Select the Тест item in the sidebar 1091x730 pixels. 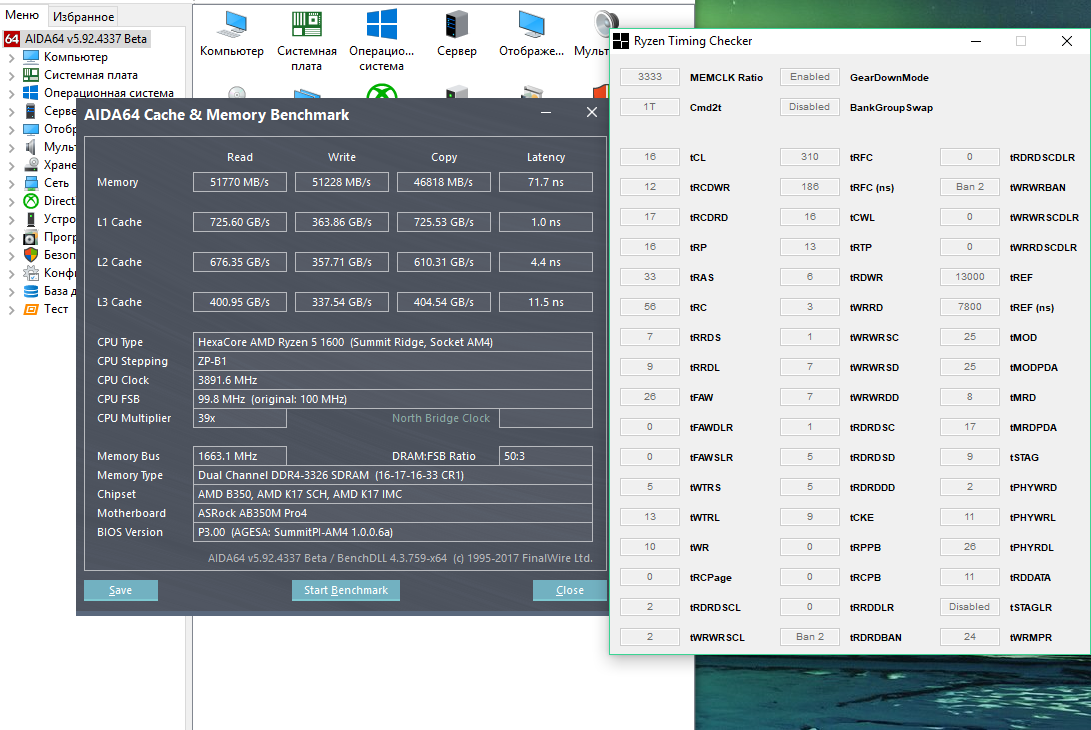pos(56,309)
